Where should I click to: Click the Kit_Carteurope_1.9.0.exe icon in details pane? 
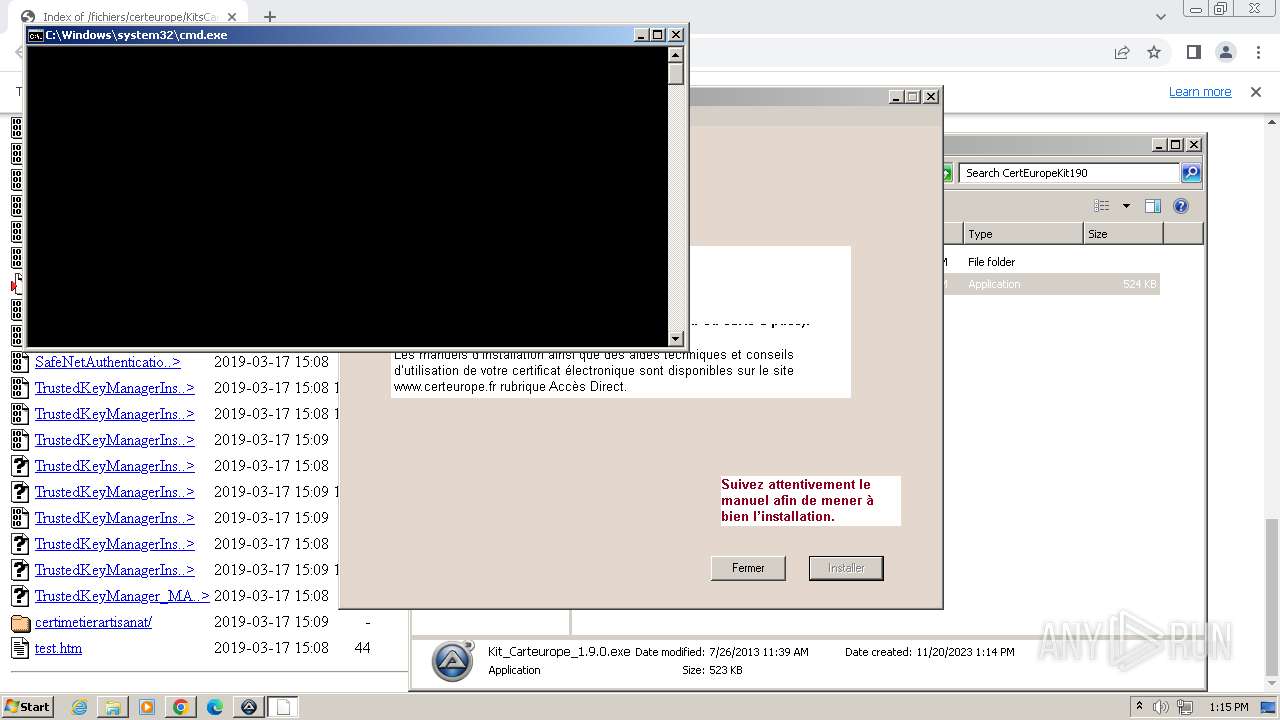[452, 661]
